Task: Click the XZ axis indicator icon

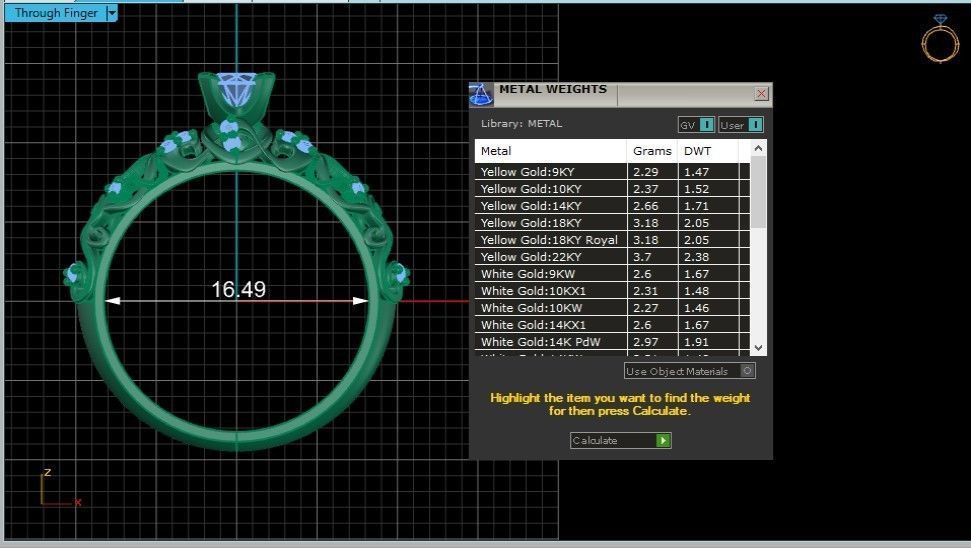Action: (60, 489)
